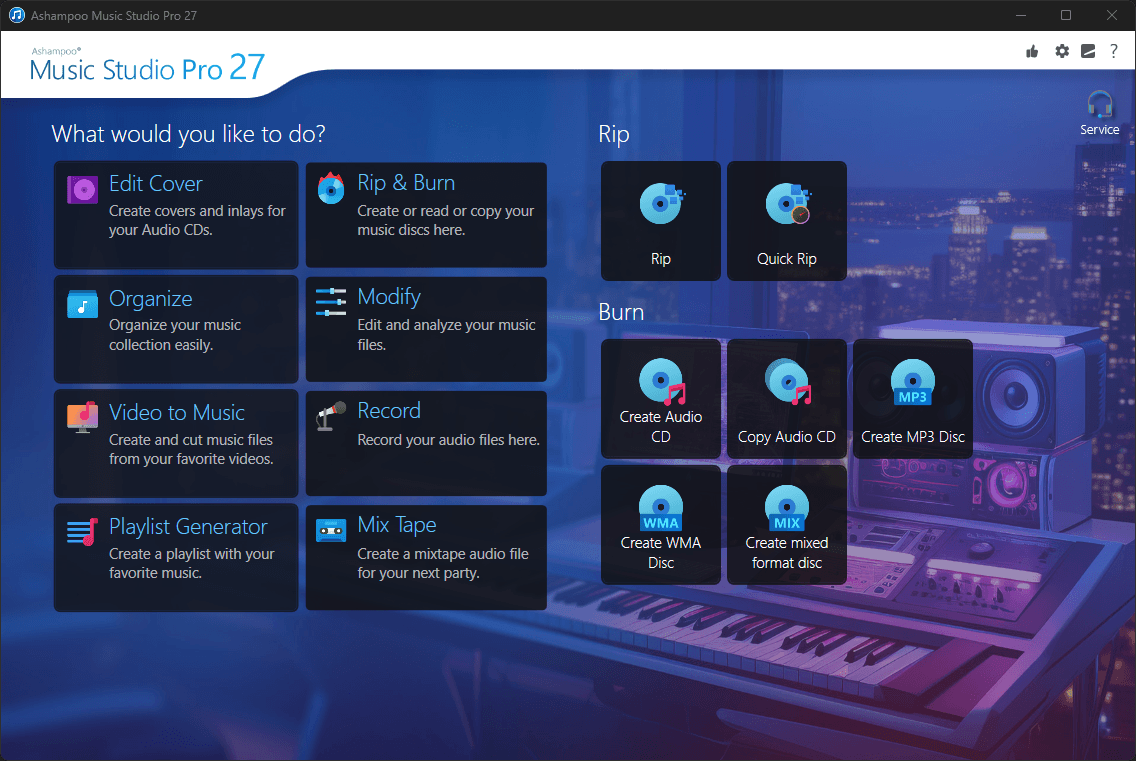The image size is (1136, 761).
Task: Open the Create WMA Disc tile
Action: pyautogui.click(x=661, y=525)
